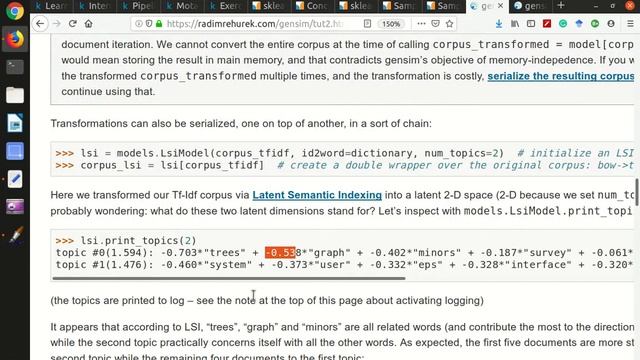The image size is (640, 360).
Task: Click 'lsi.print_topics(2)' code line
Action: tap(138, 240)
